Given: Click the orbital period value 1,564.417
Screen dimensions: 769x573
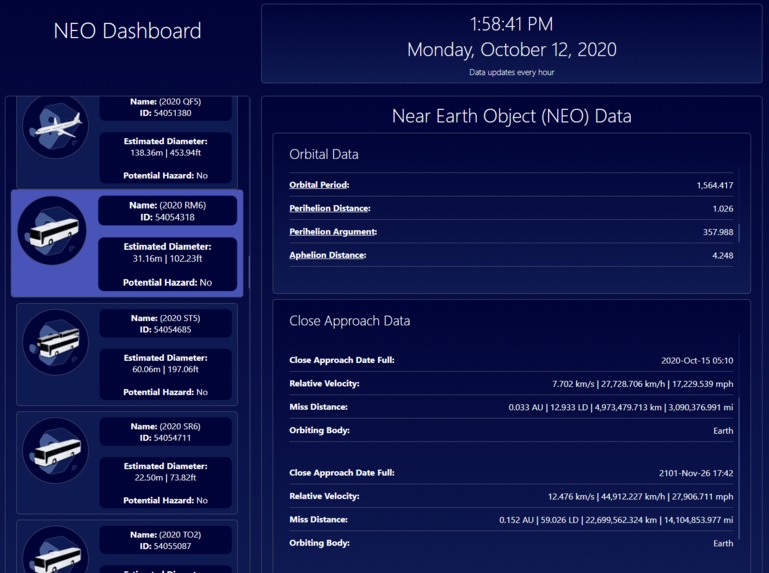Looking at the screenshot, I should (x=715, y=185).
